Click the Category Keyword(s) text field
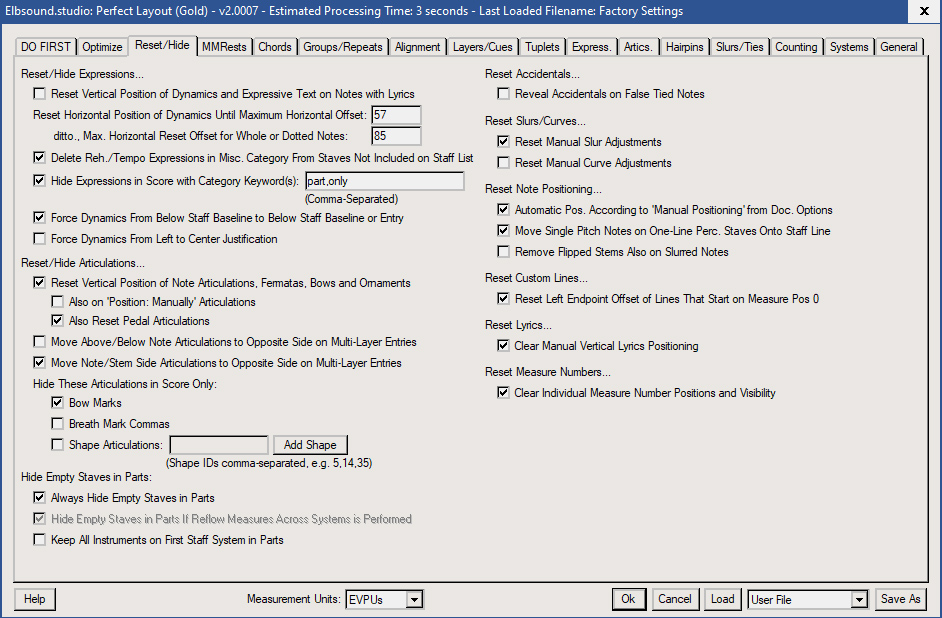Viewport: 942px width, 618px height. [384, 181]
